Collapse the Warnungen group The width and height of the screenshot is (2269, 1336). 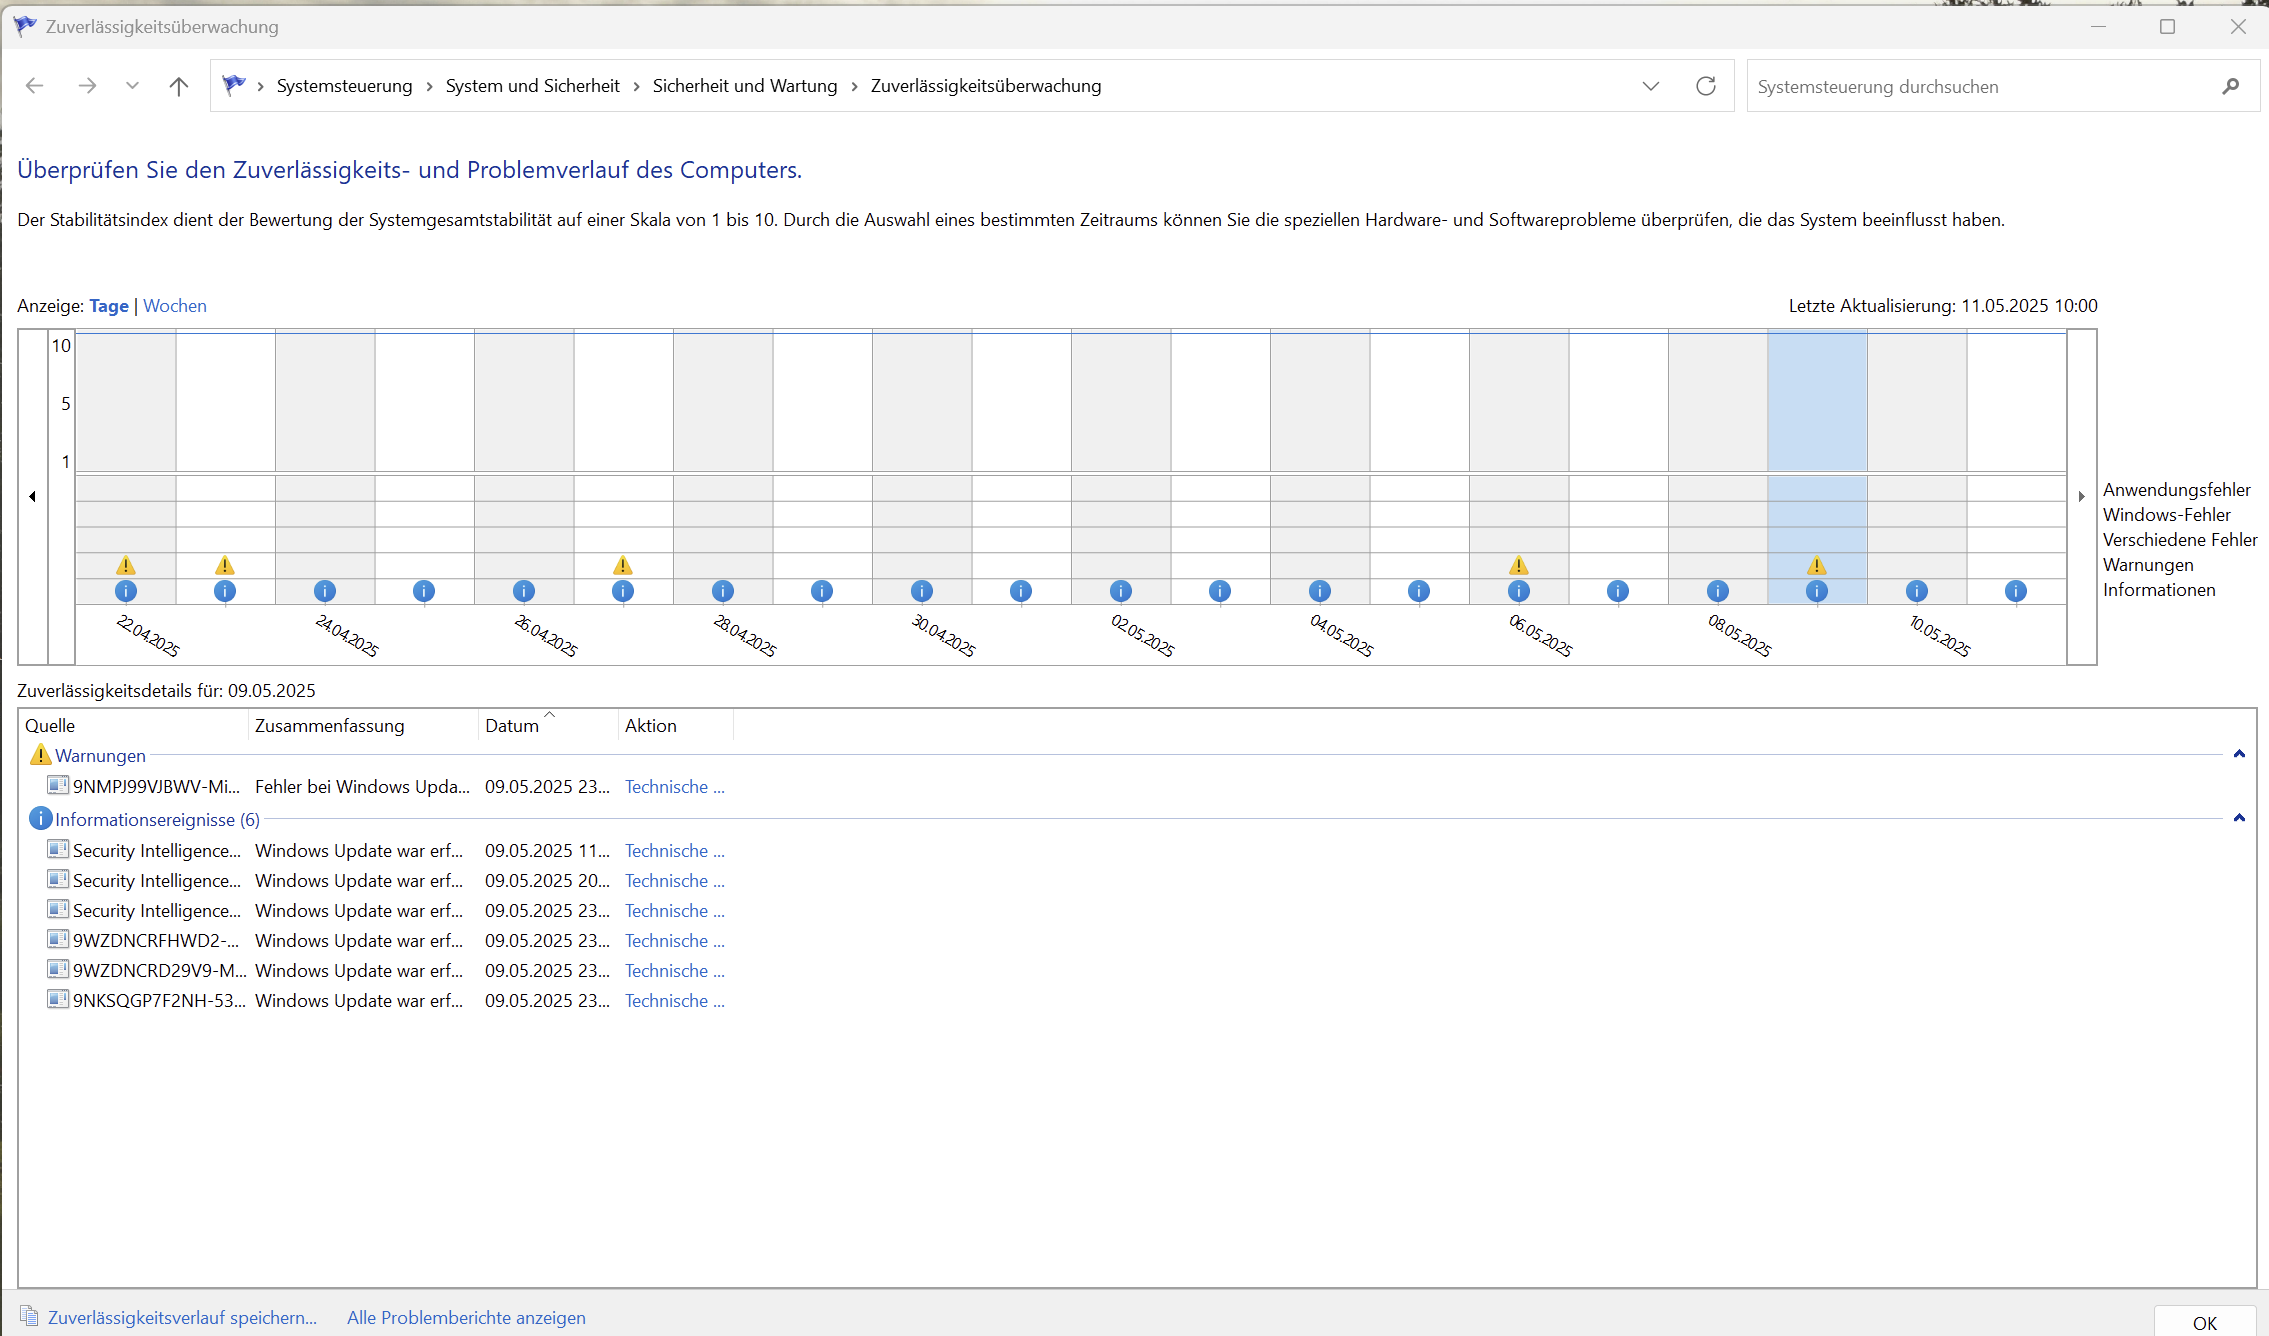(2239, 754)
